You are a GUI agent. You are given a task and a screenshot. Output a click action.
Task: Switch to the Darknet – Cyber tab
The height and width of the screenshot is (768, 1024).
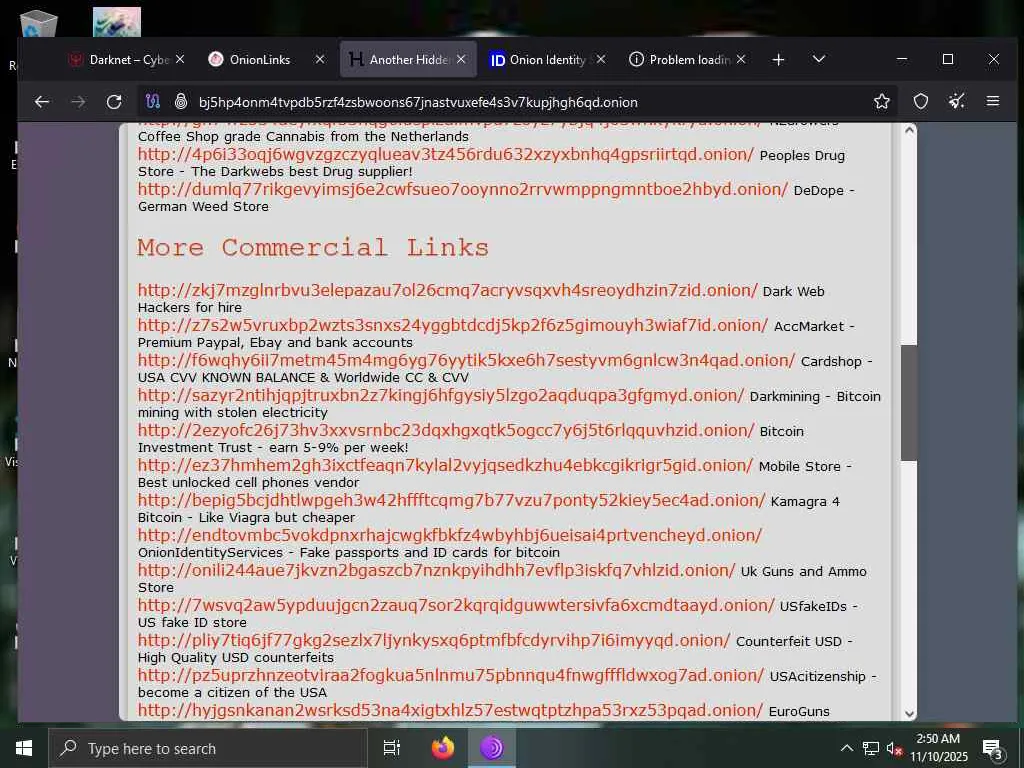click(120, 59)
